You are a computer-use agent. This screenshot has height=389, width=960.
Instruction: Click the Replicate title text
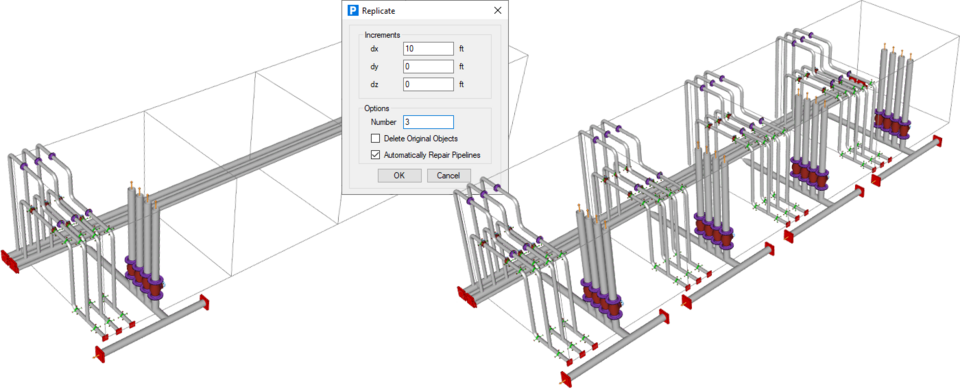tap(378, 10)
